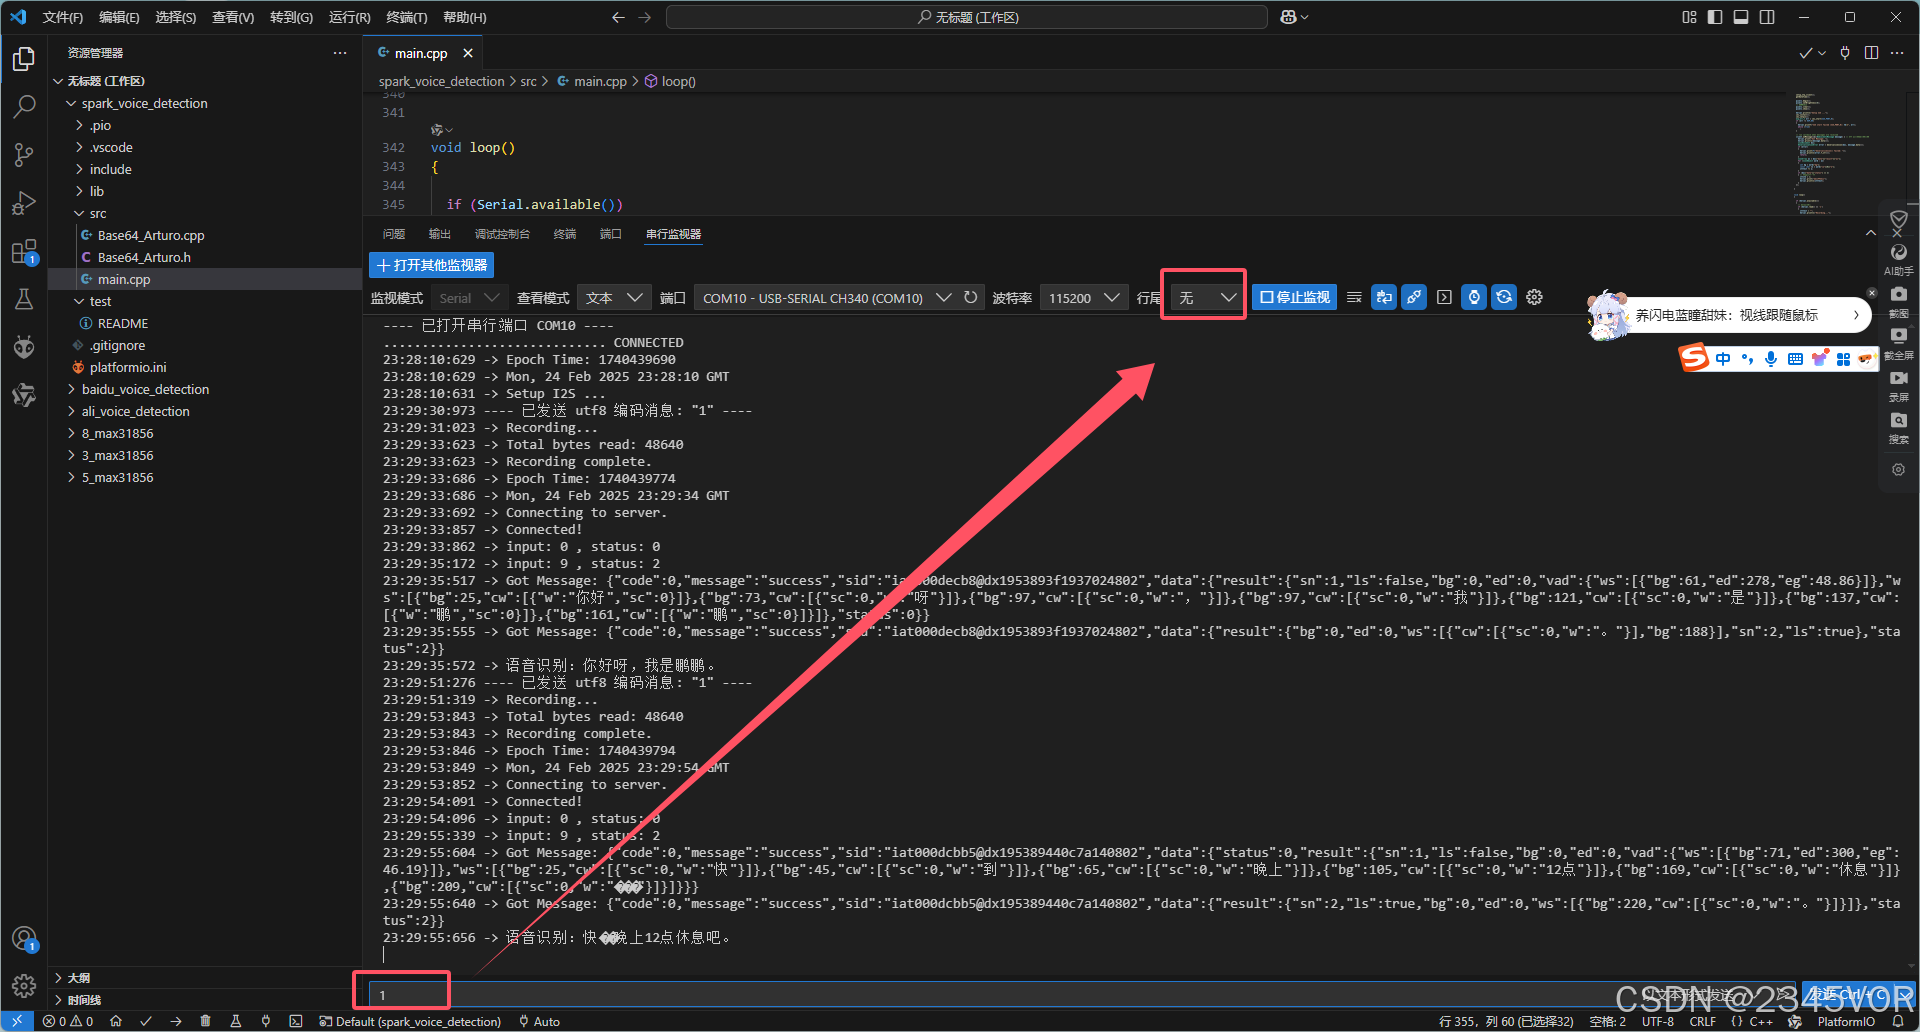Click PlatformIO Serial Monitor plug in status bar
This screenshot has width=1920, height=1032.
pyautogui.click(x=265, y=1021)
